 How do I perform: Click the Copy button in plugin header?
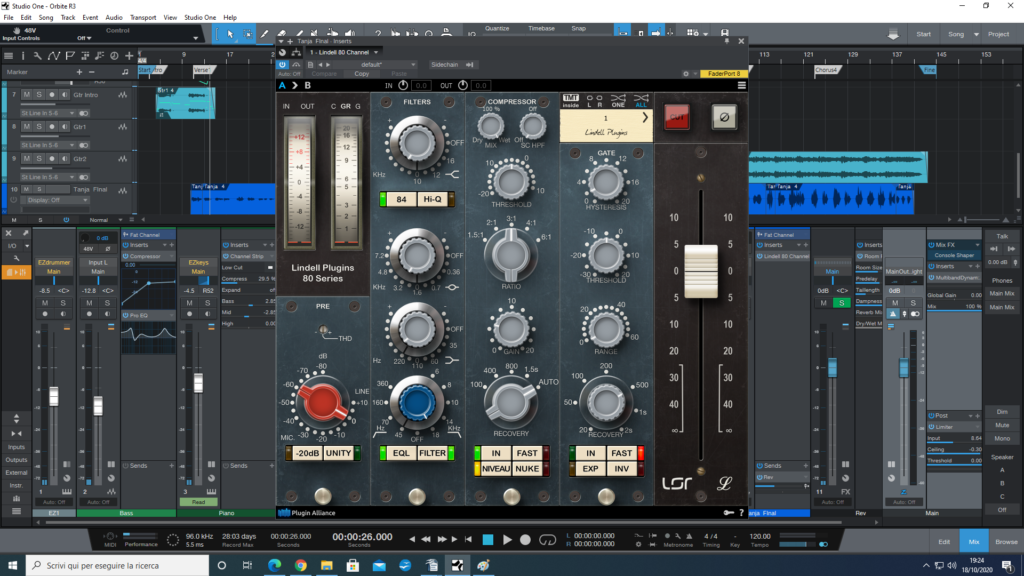[x=361, y=74]
